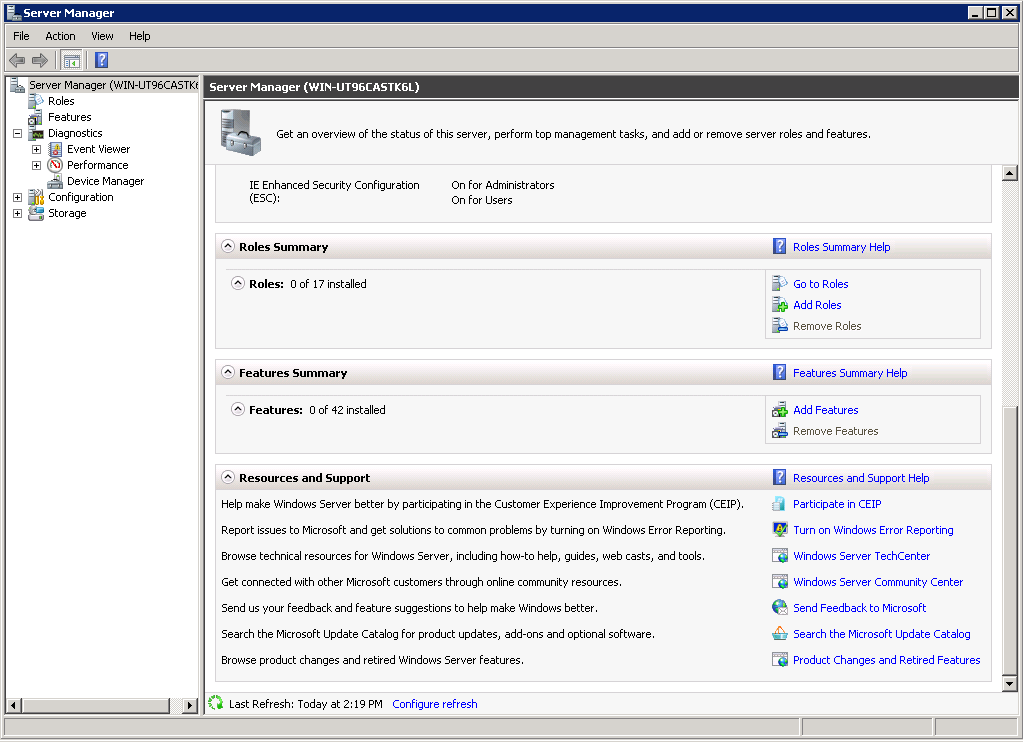The width and height of the screenshot is (1023, 742).
Task: Open the View menu
Action: click(102, 36)
